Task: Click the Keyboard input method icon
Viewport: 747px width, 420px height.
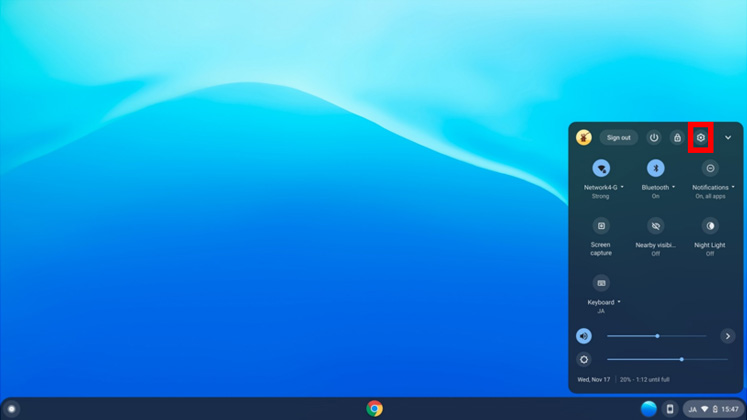Action: point(601,283)
